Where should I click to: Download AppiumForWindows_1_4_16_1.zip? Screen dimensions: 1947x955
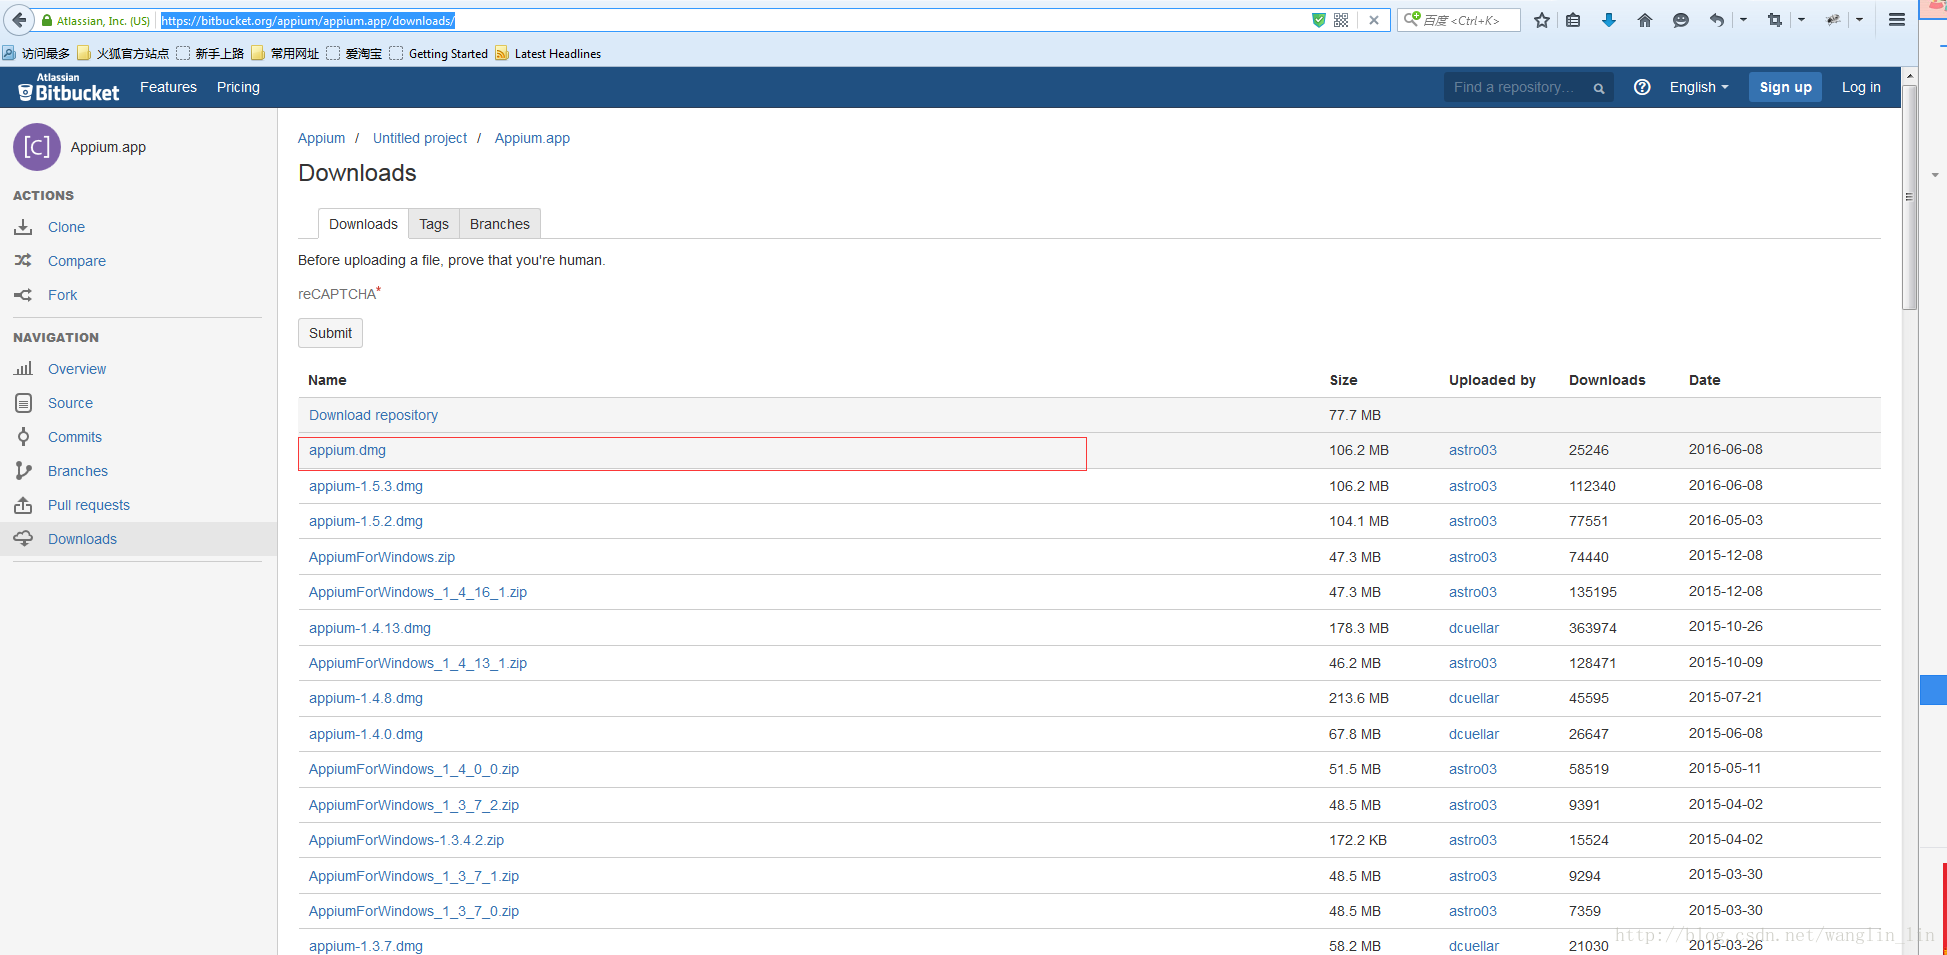[x=418, y=592]
